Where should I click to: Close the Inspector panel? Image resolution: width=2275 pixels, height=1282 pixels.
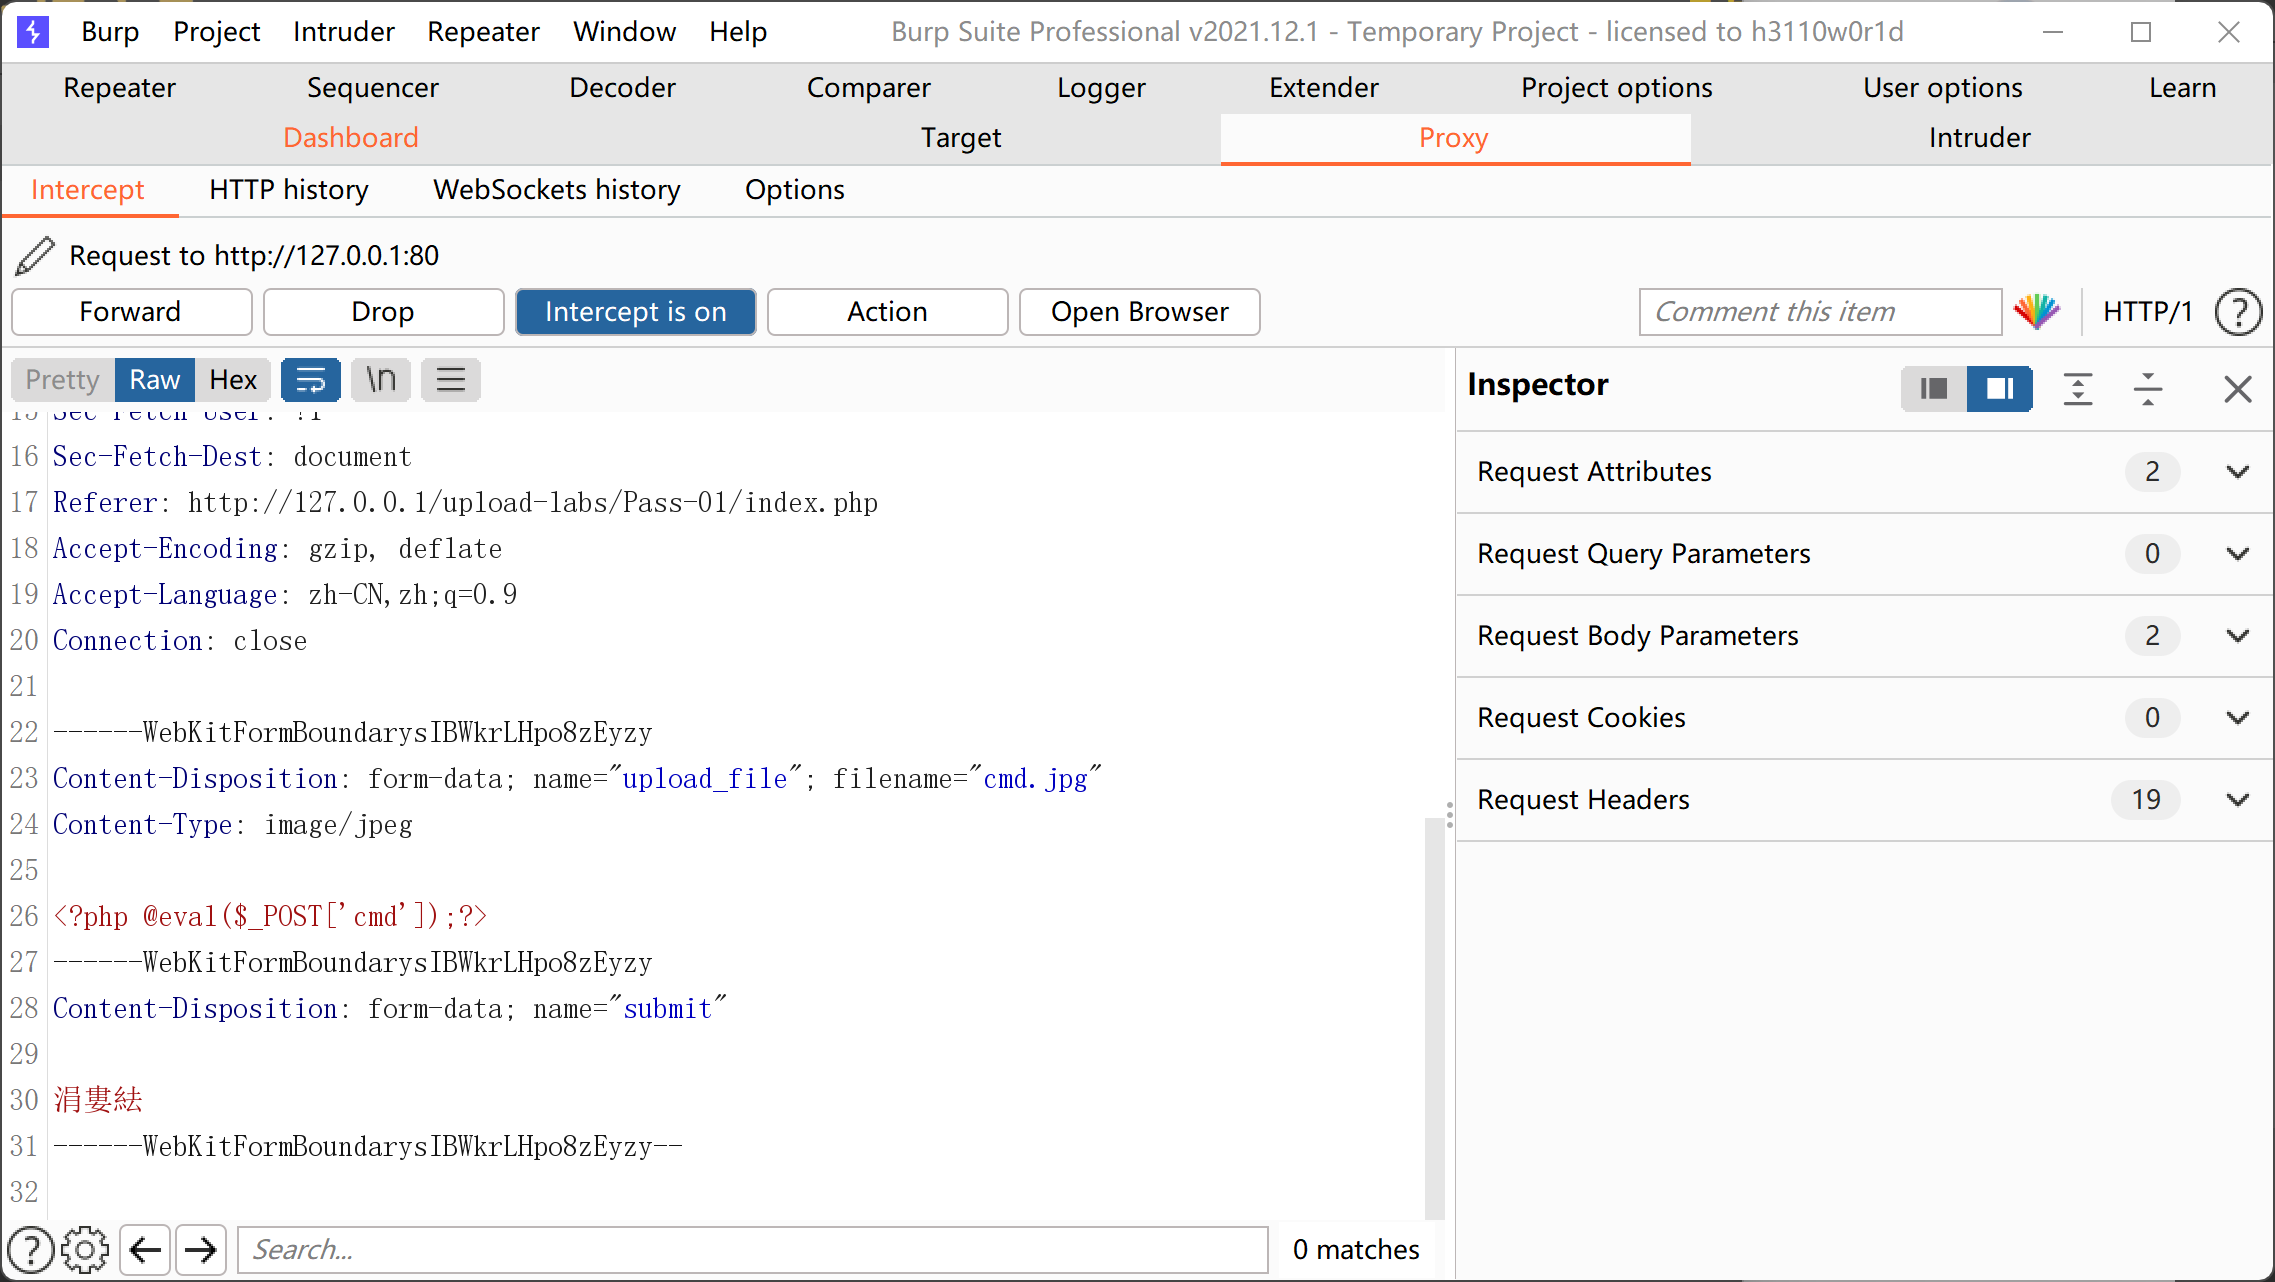[x=2238, y=389]
